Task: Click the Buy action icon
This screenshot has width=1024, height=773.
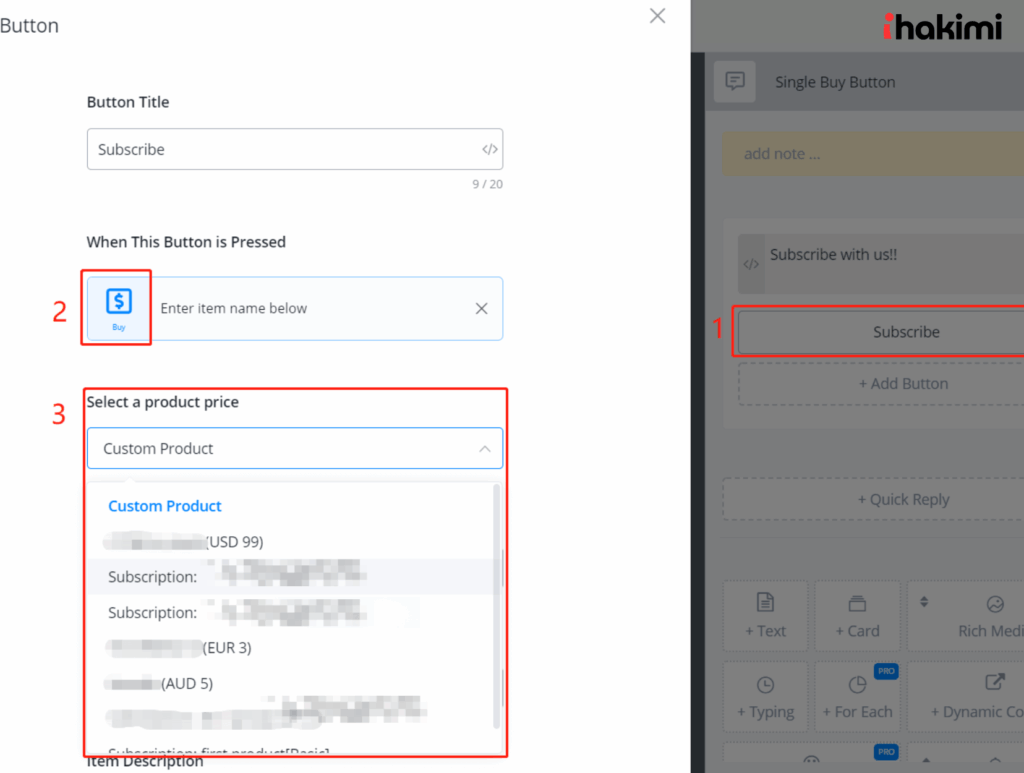Action: click(118, 307)
